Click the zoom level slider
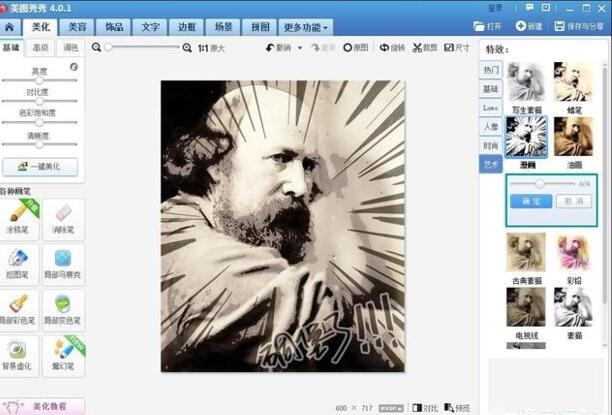Image resolution: width=612 pixels, height=415 pixels. pos(143,47)
